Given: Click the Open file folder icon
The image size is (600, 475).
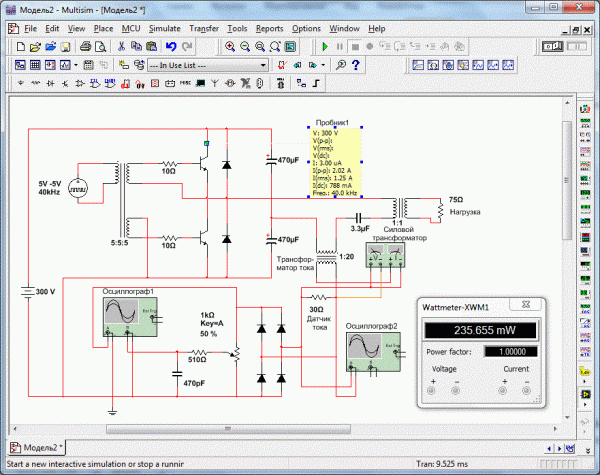Looking at the screenshot, I should [x=35, y=47].
